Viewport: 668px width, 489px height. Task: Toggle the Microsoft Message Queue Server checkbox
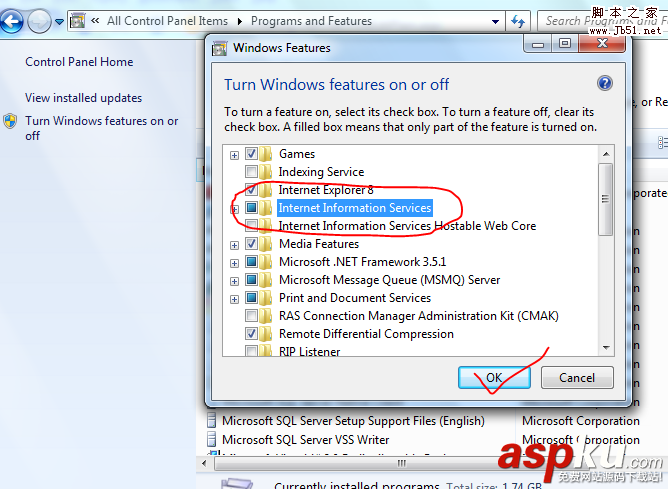coord(251,279)
